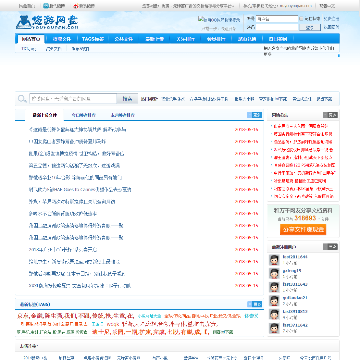The image size is (360, 360).
Task: Open the second tab in the blue navigation bar
Action: (62, 39)
